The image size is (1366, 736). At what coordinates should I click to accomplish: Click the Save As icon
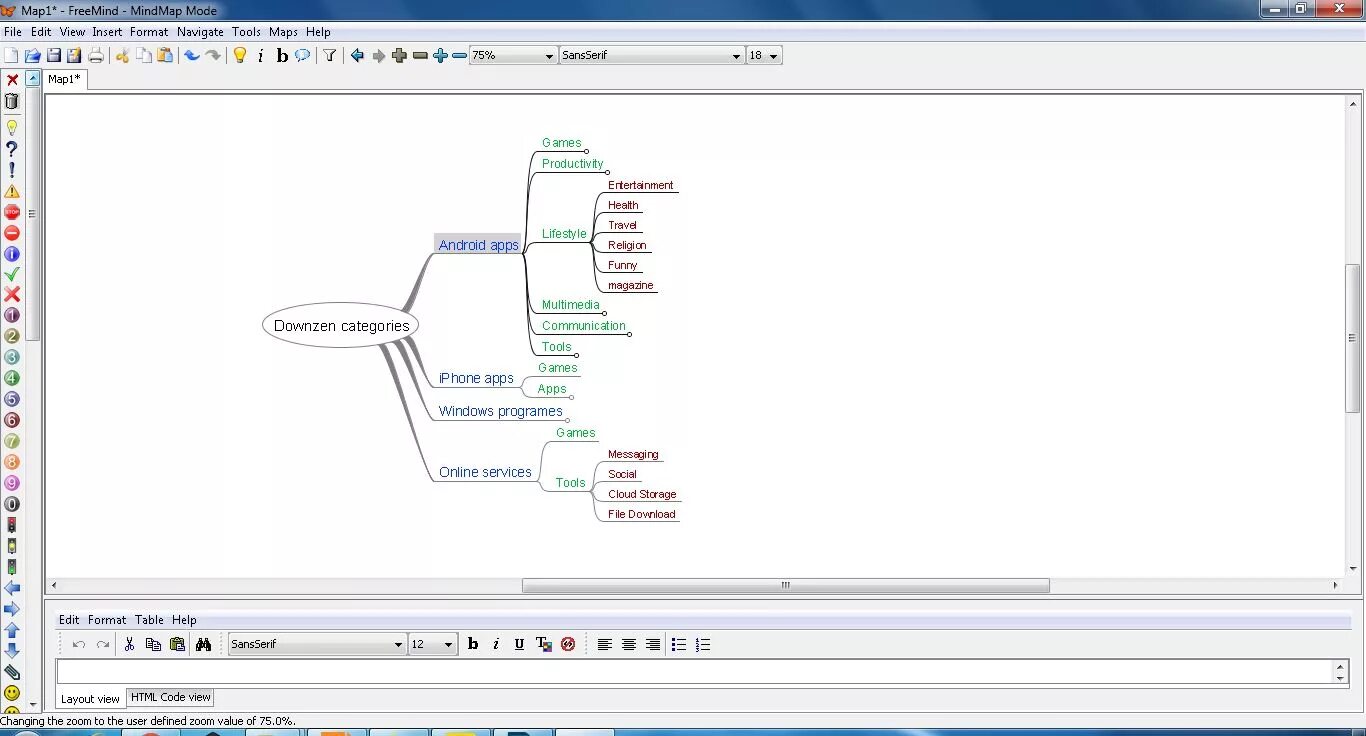74,56
